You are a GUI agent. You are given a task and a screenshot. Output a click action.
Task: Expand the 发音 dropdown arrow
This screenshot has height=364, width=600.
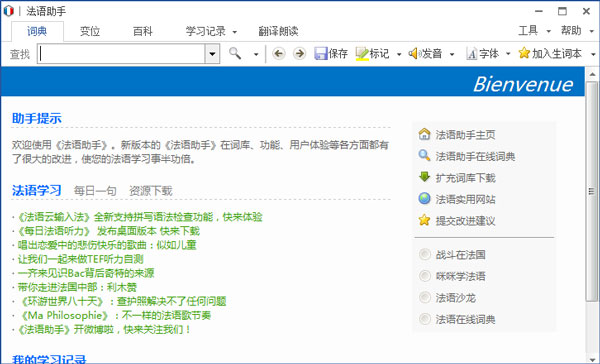tap(452, 54)
